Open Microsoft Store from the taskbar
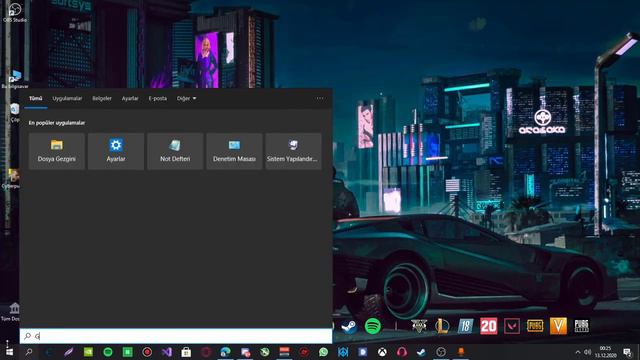This screenshot has height=360, width=640. (186, 351)
